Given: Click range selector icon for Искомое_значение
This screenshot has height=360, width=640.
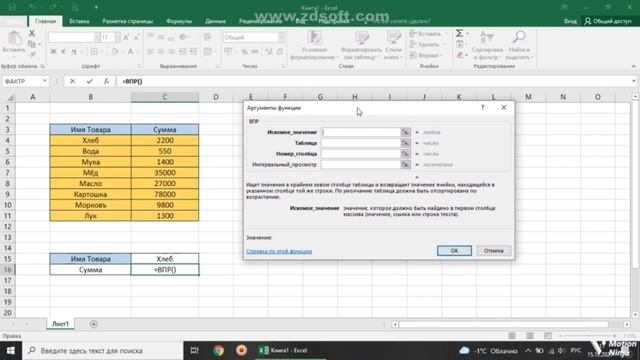Looking at the screenshot, I should (405, 132).
